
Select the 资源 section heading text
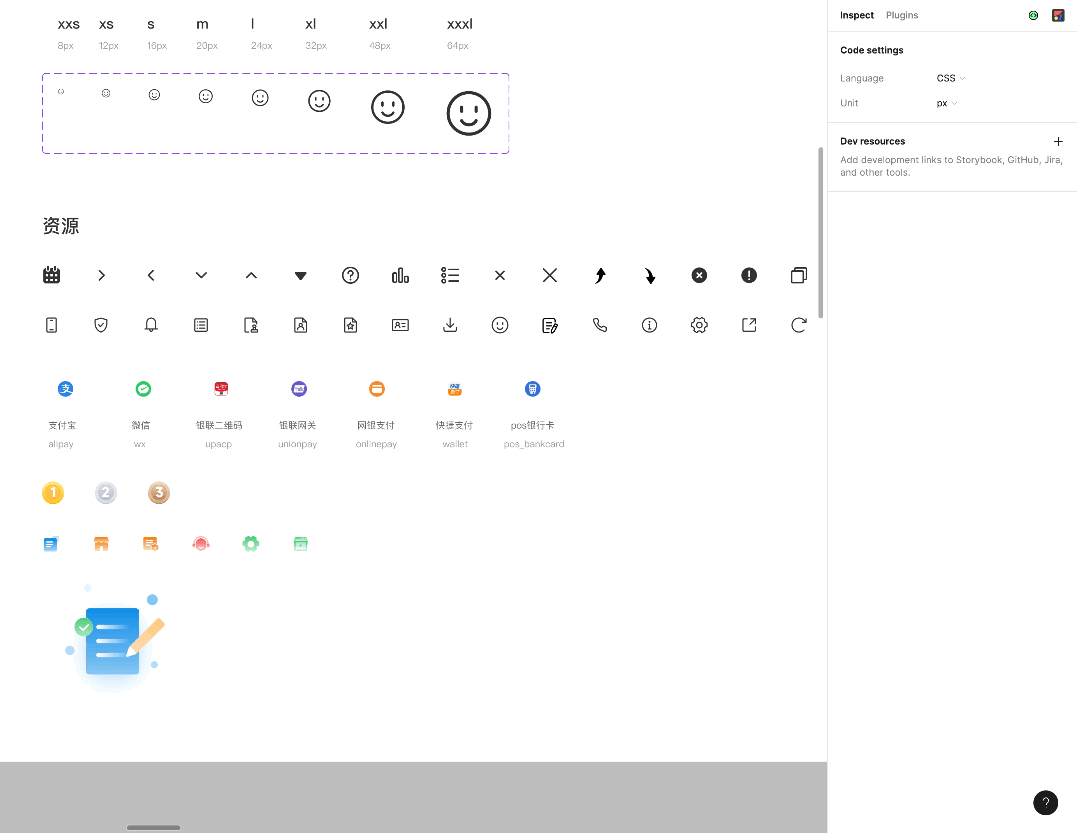(61, 226)
